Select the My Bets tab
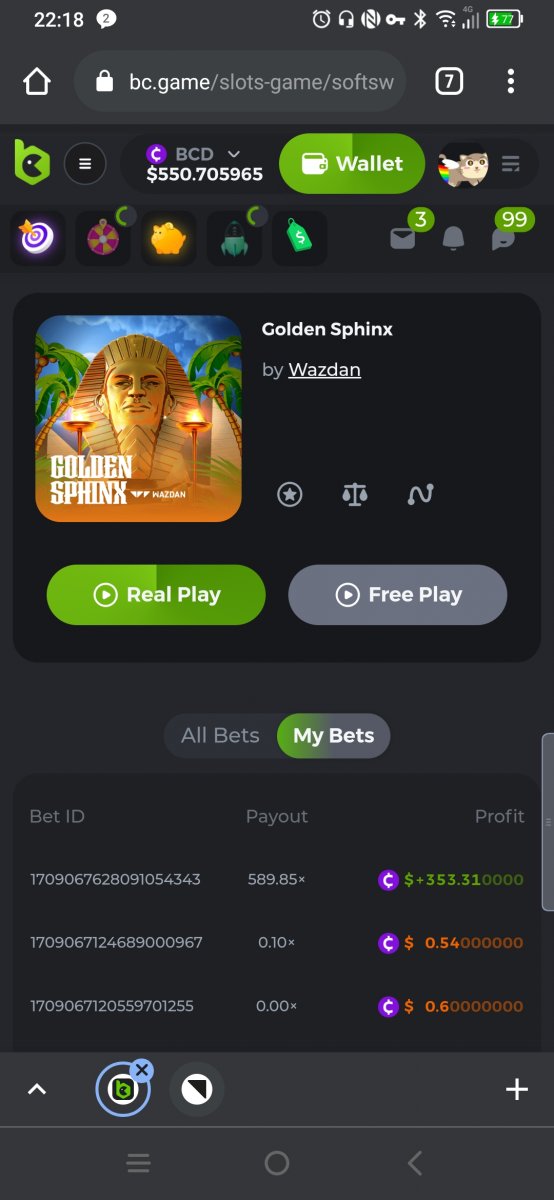 point(333,735)
